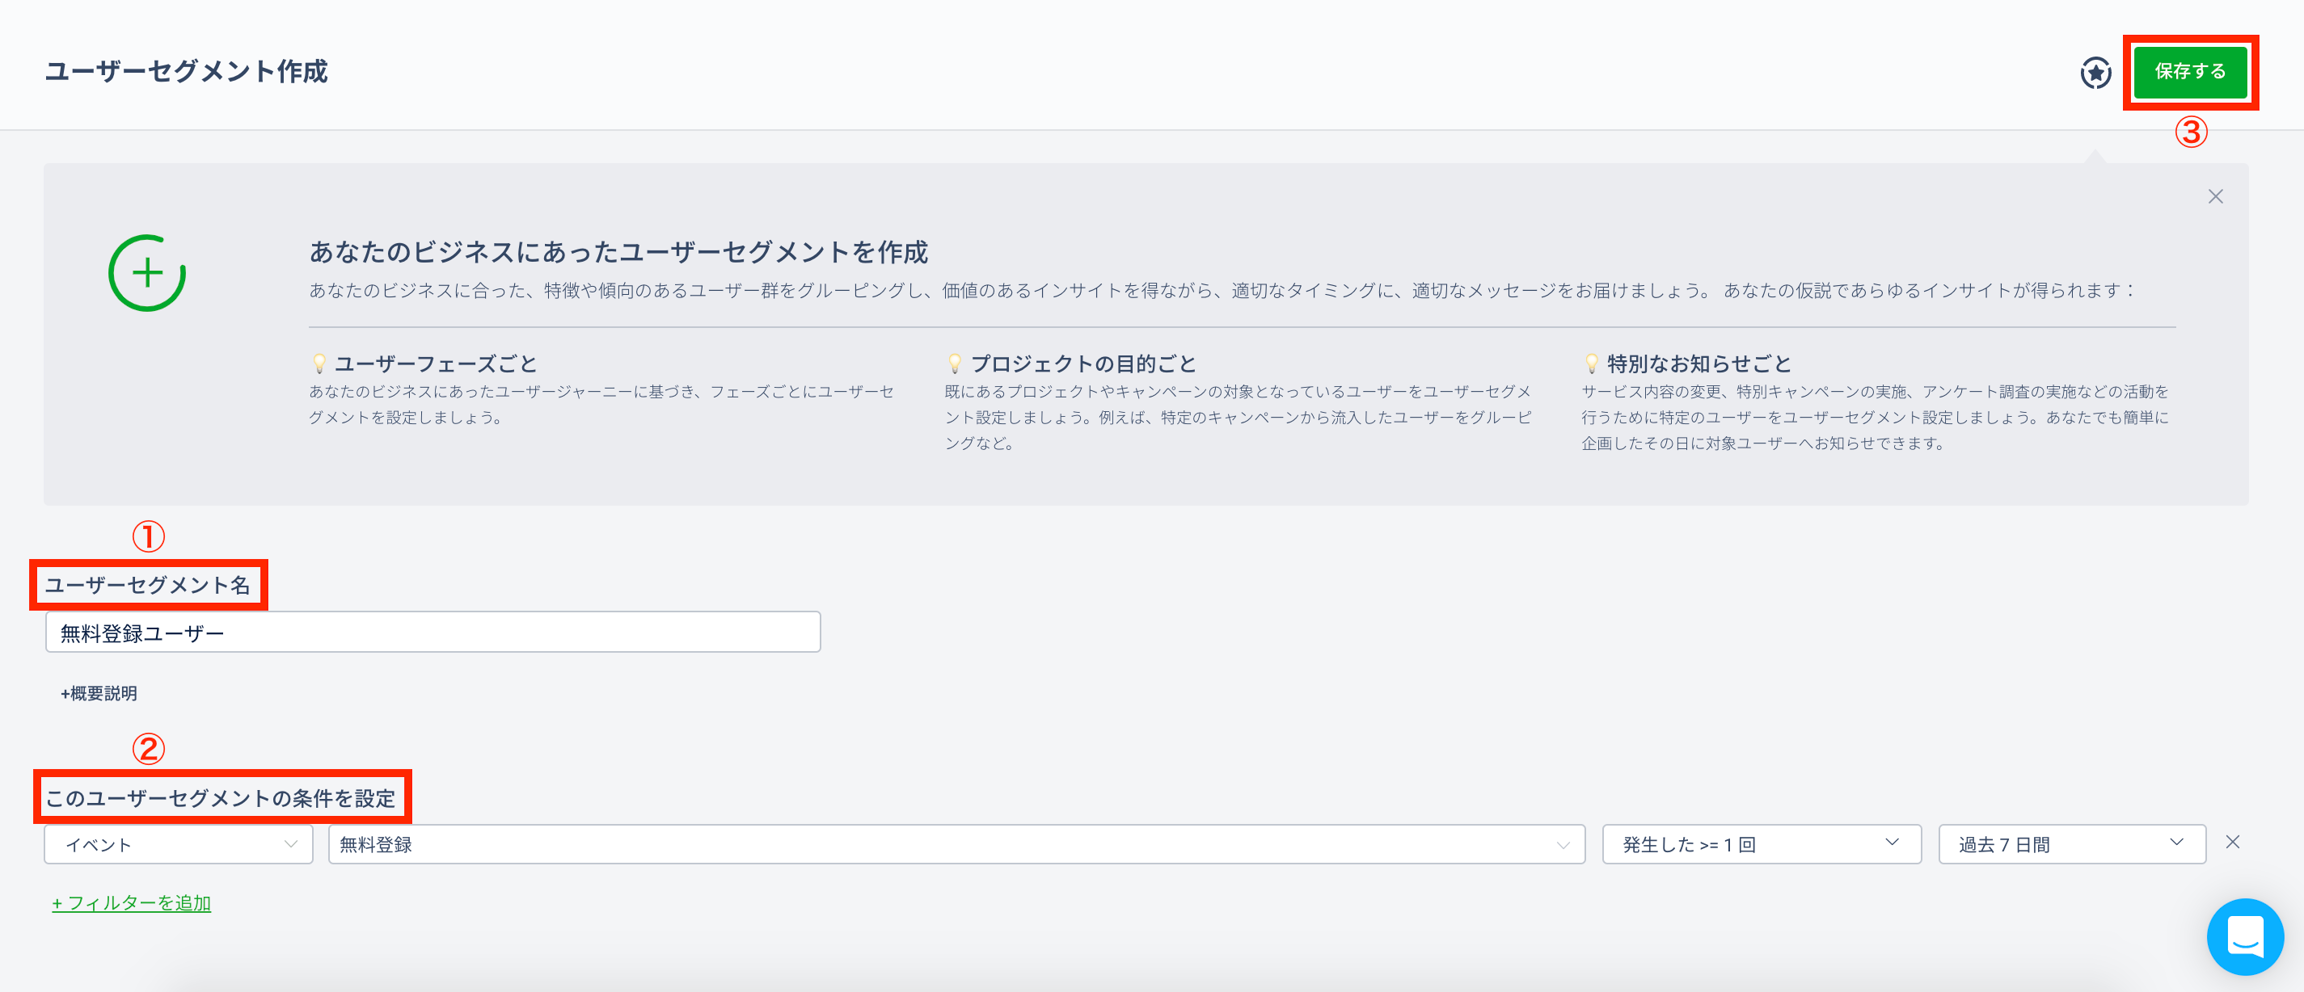Click the +フィルターを追加 link
This screenshot has height=992, width=2304.
[x=131, y=903]
